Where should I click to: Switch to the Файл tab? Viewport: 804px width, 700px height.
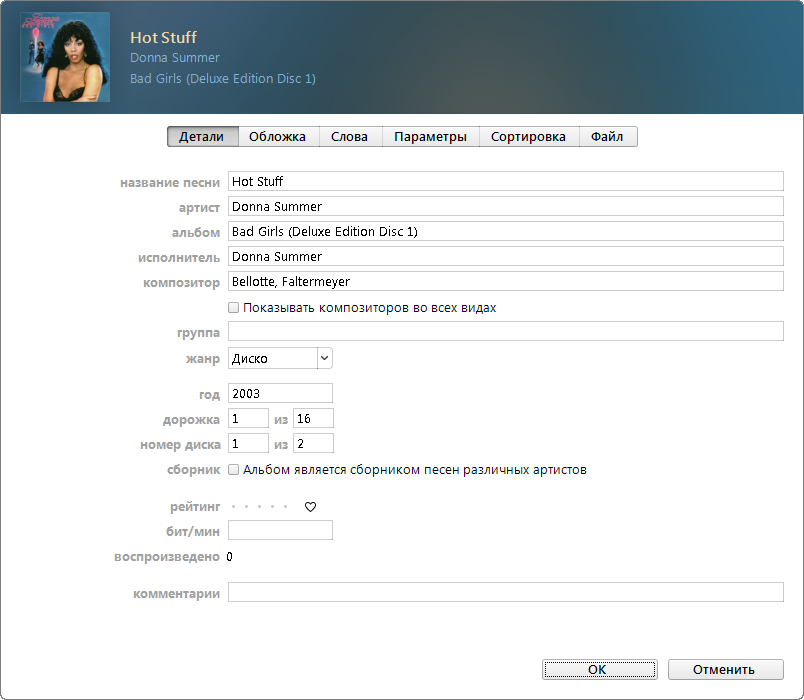[609, 136]
